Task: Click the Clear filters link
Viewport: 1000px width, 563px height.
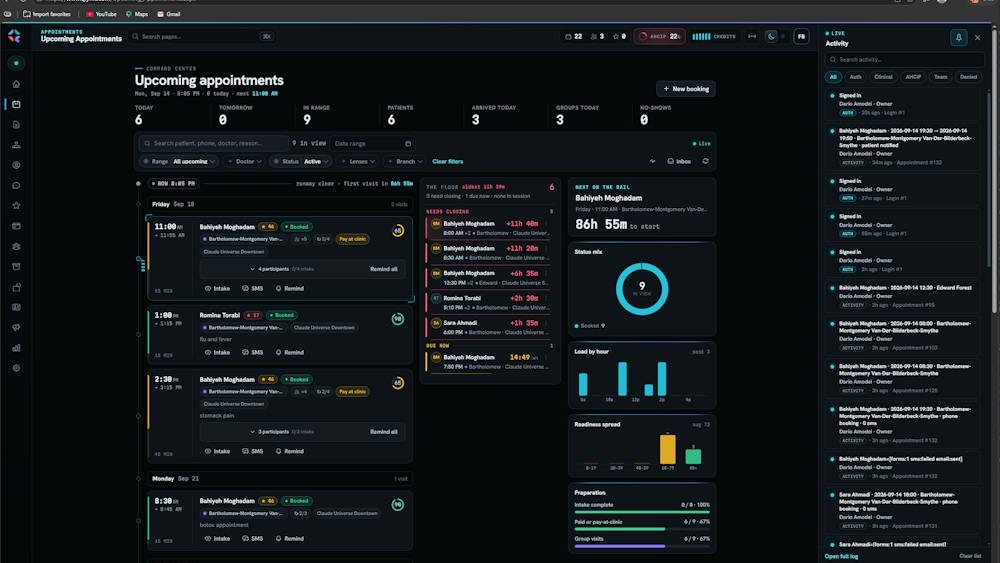Action: tap(448, 161)
